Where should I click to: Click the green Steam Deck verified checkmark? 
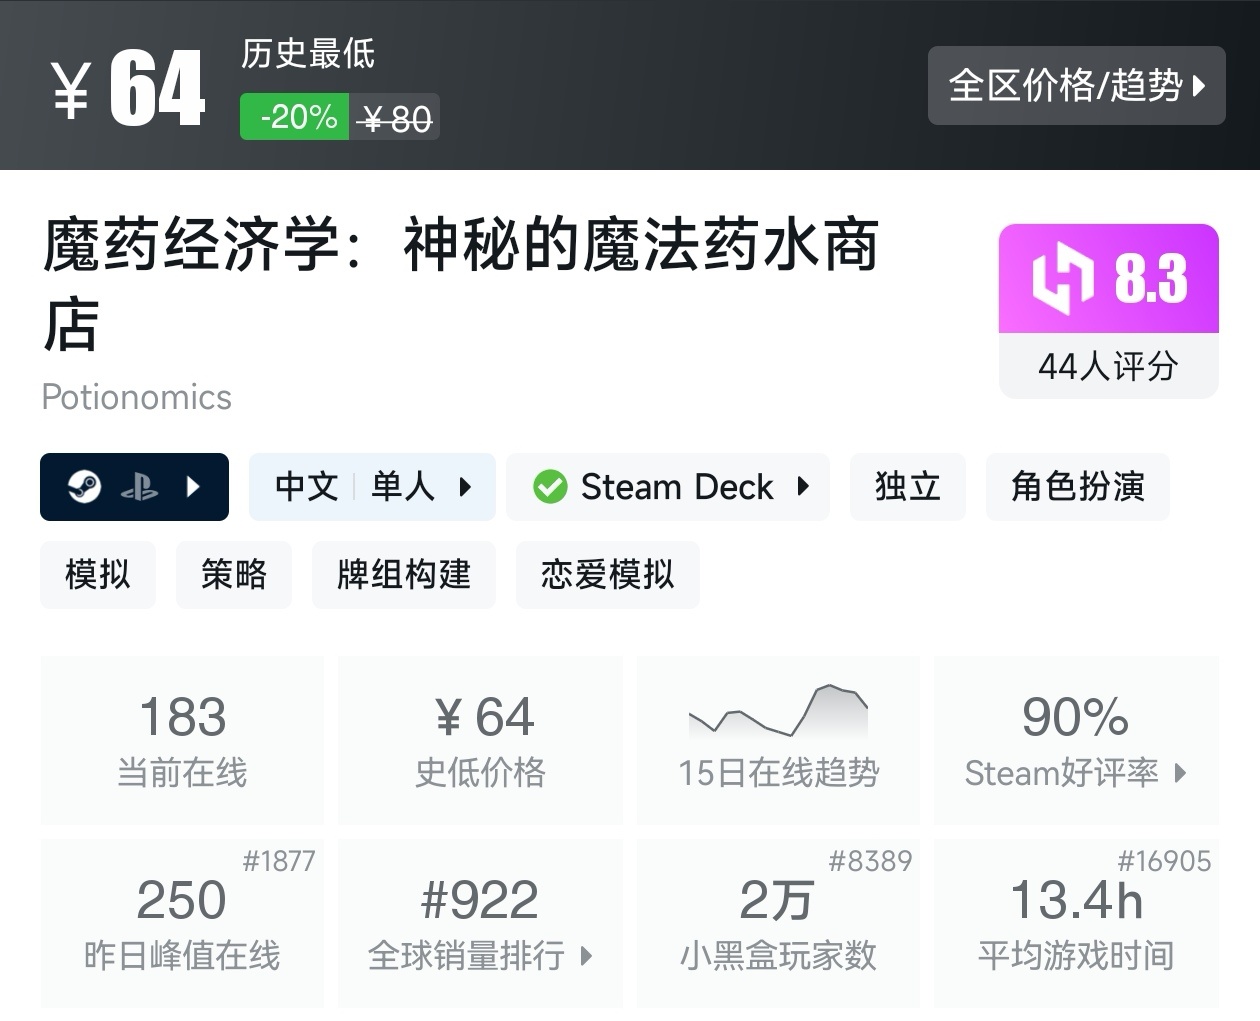(x=550, y=487)
